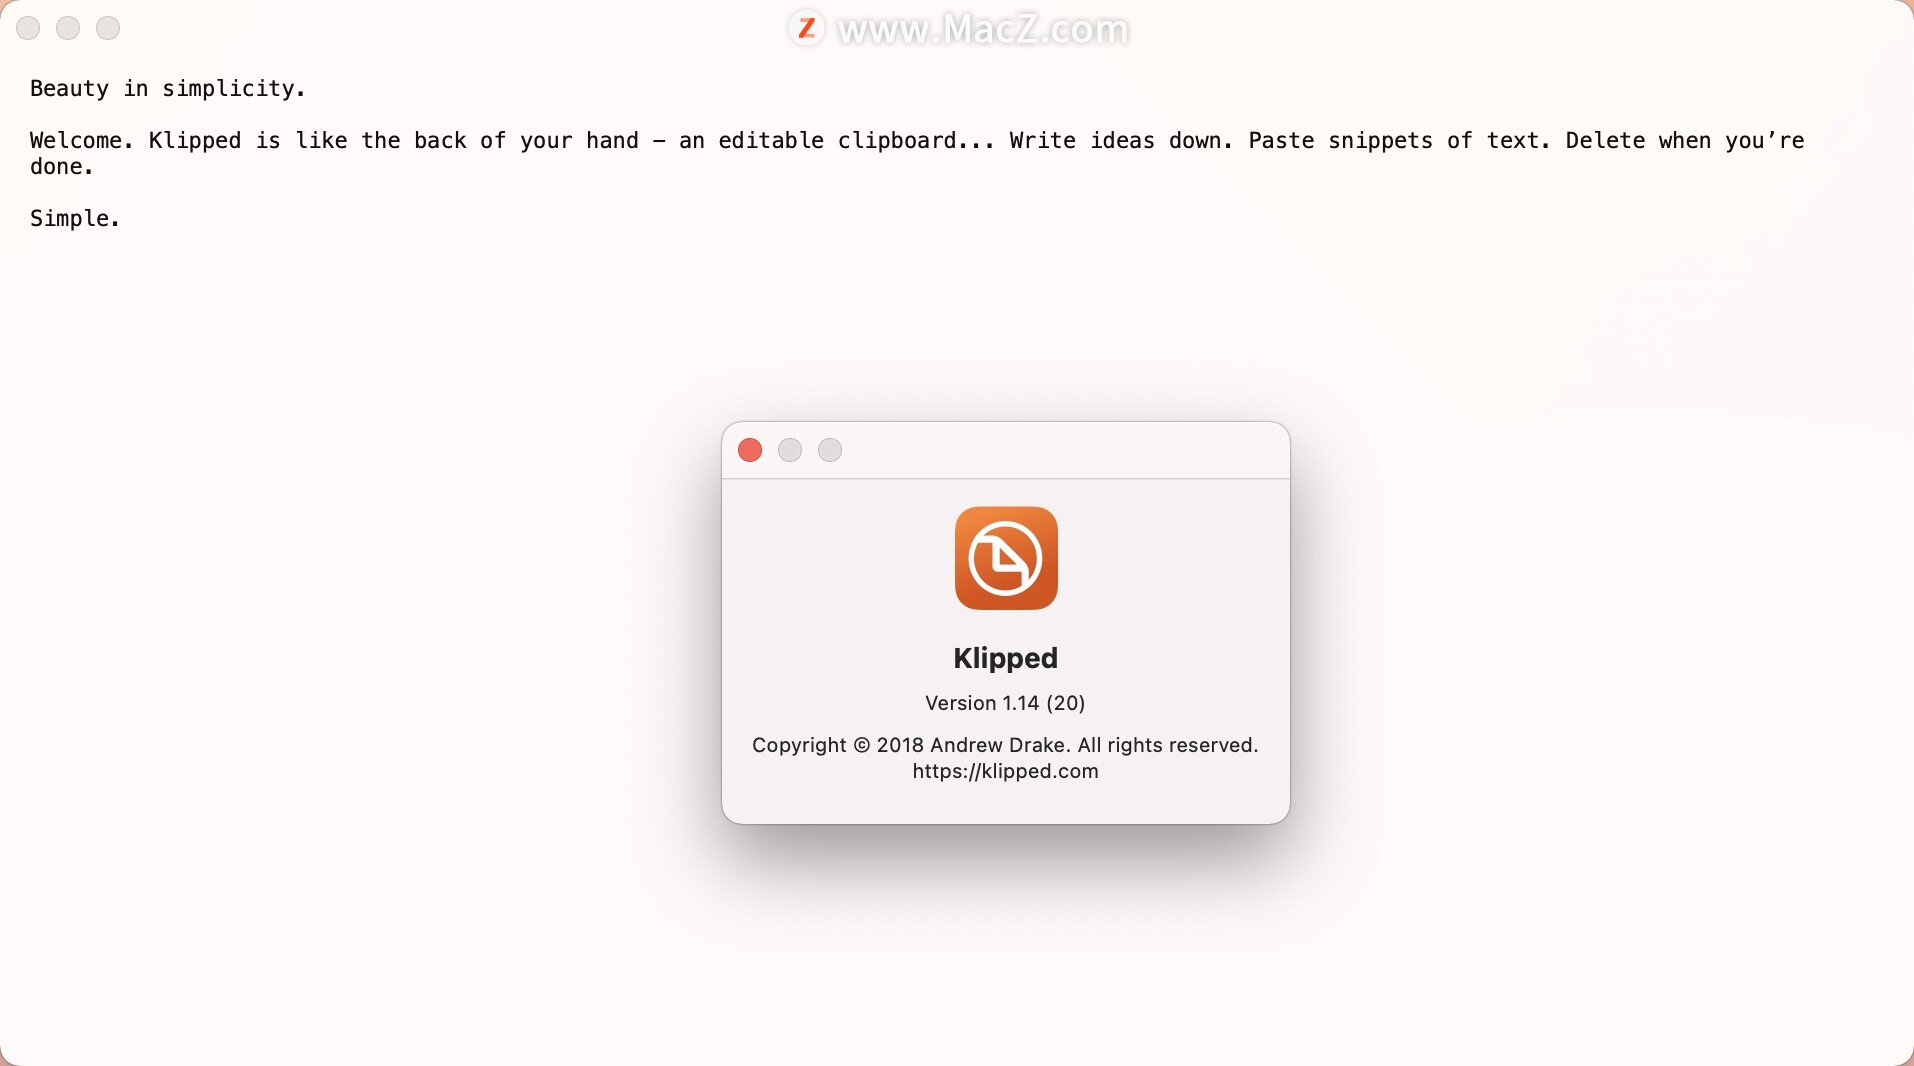The image size is (1914, 1066).
Task: Place cursor in the 'Welcome. Klipped is like' line
Action: pyautogui.click(x=917, y=141)
